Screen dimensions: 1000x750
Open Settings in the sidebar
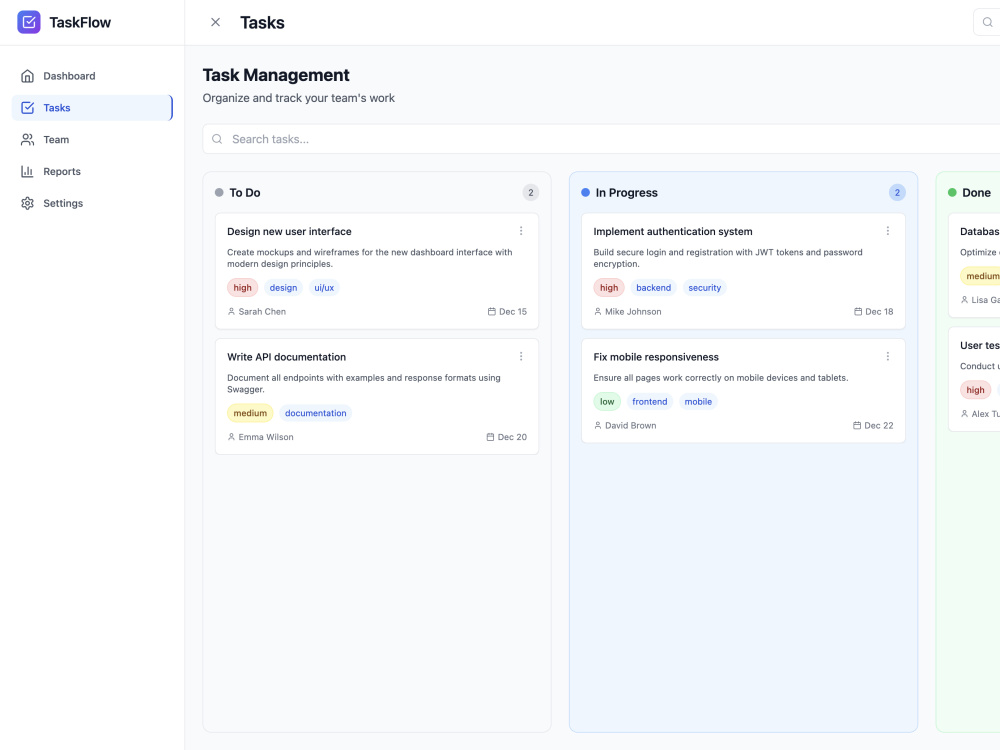pyautogui.click(x=92, y=203)
